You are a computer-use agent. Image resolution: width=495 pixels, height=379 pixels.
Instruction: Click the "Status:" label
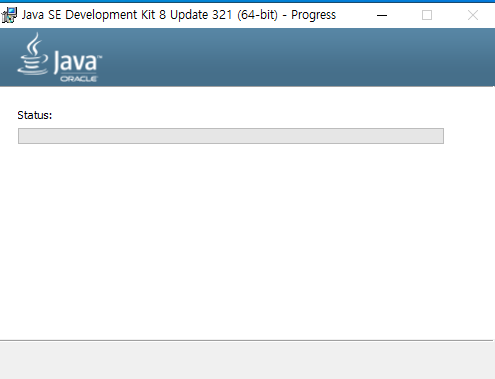pos(35,115)
